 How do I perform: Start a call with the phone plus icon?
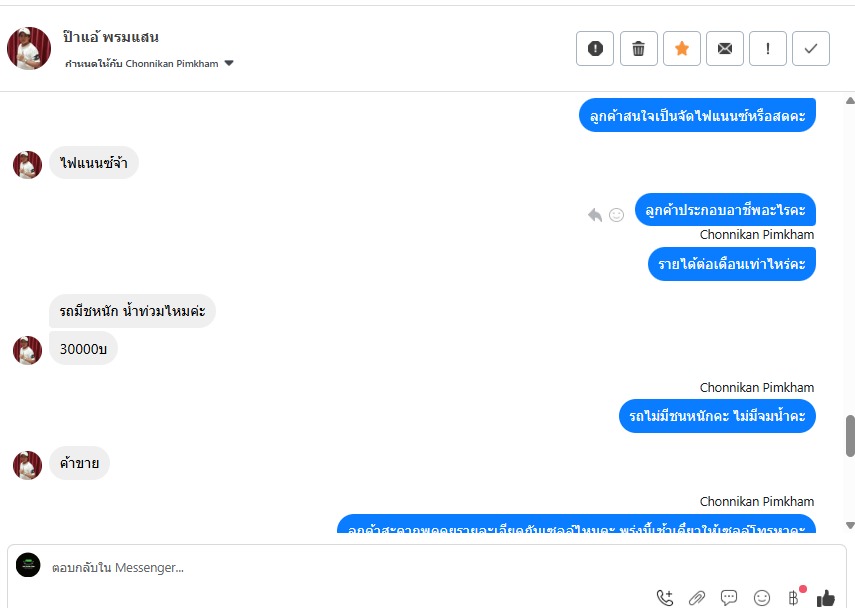(665, 598)
